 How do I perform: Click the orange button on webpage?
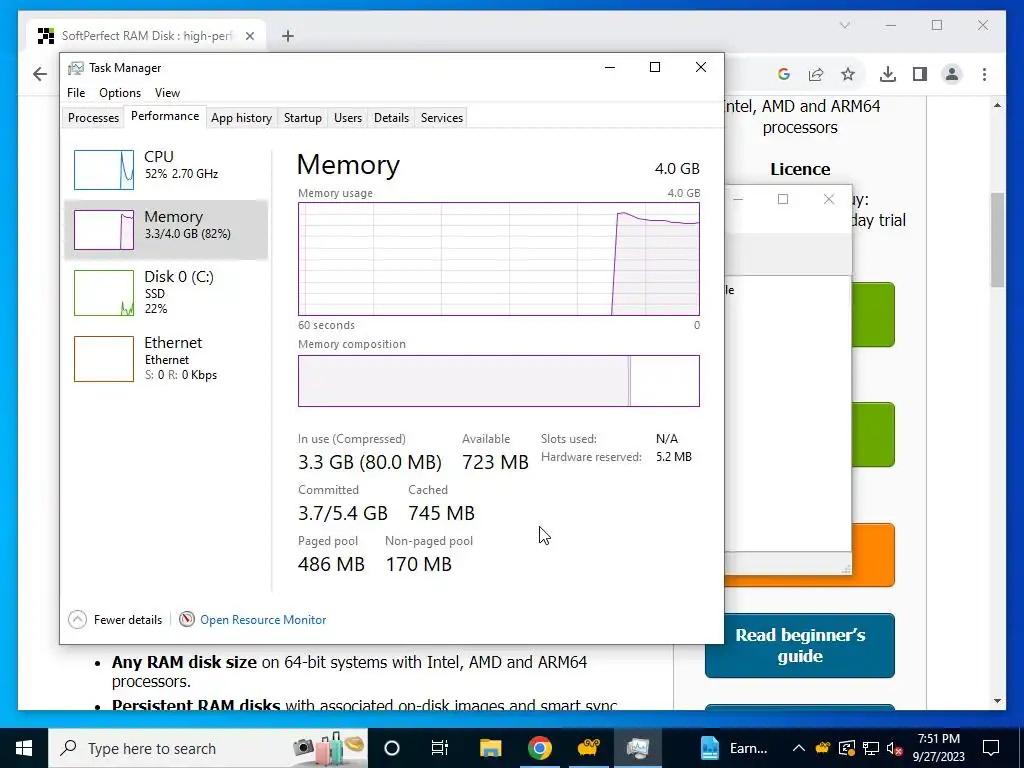(x=873, y=555)
